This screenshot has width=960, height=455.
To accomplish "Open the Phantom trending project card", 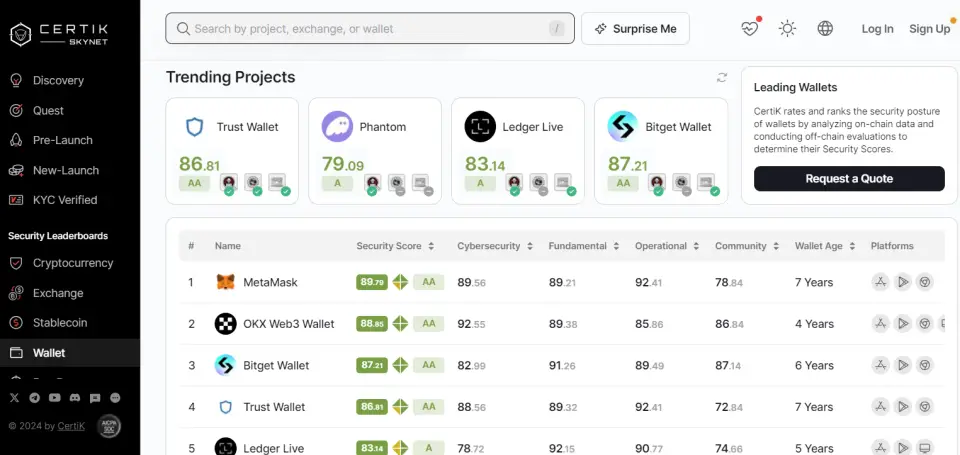I will click(x=375, y=151).
